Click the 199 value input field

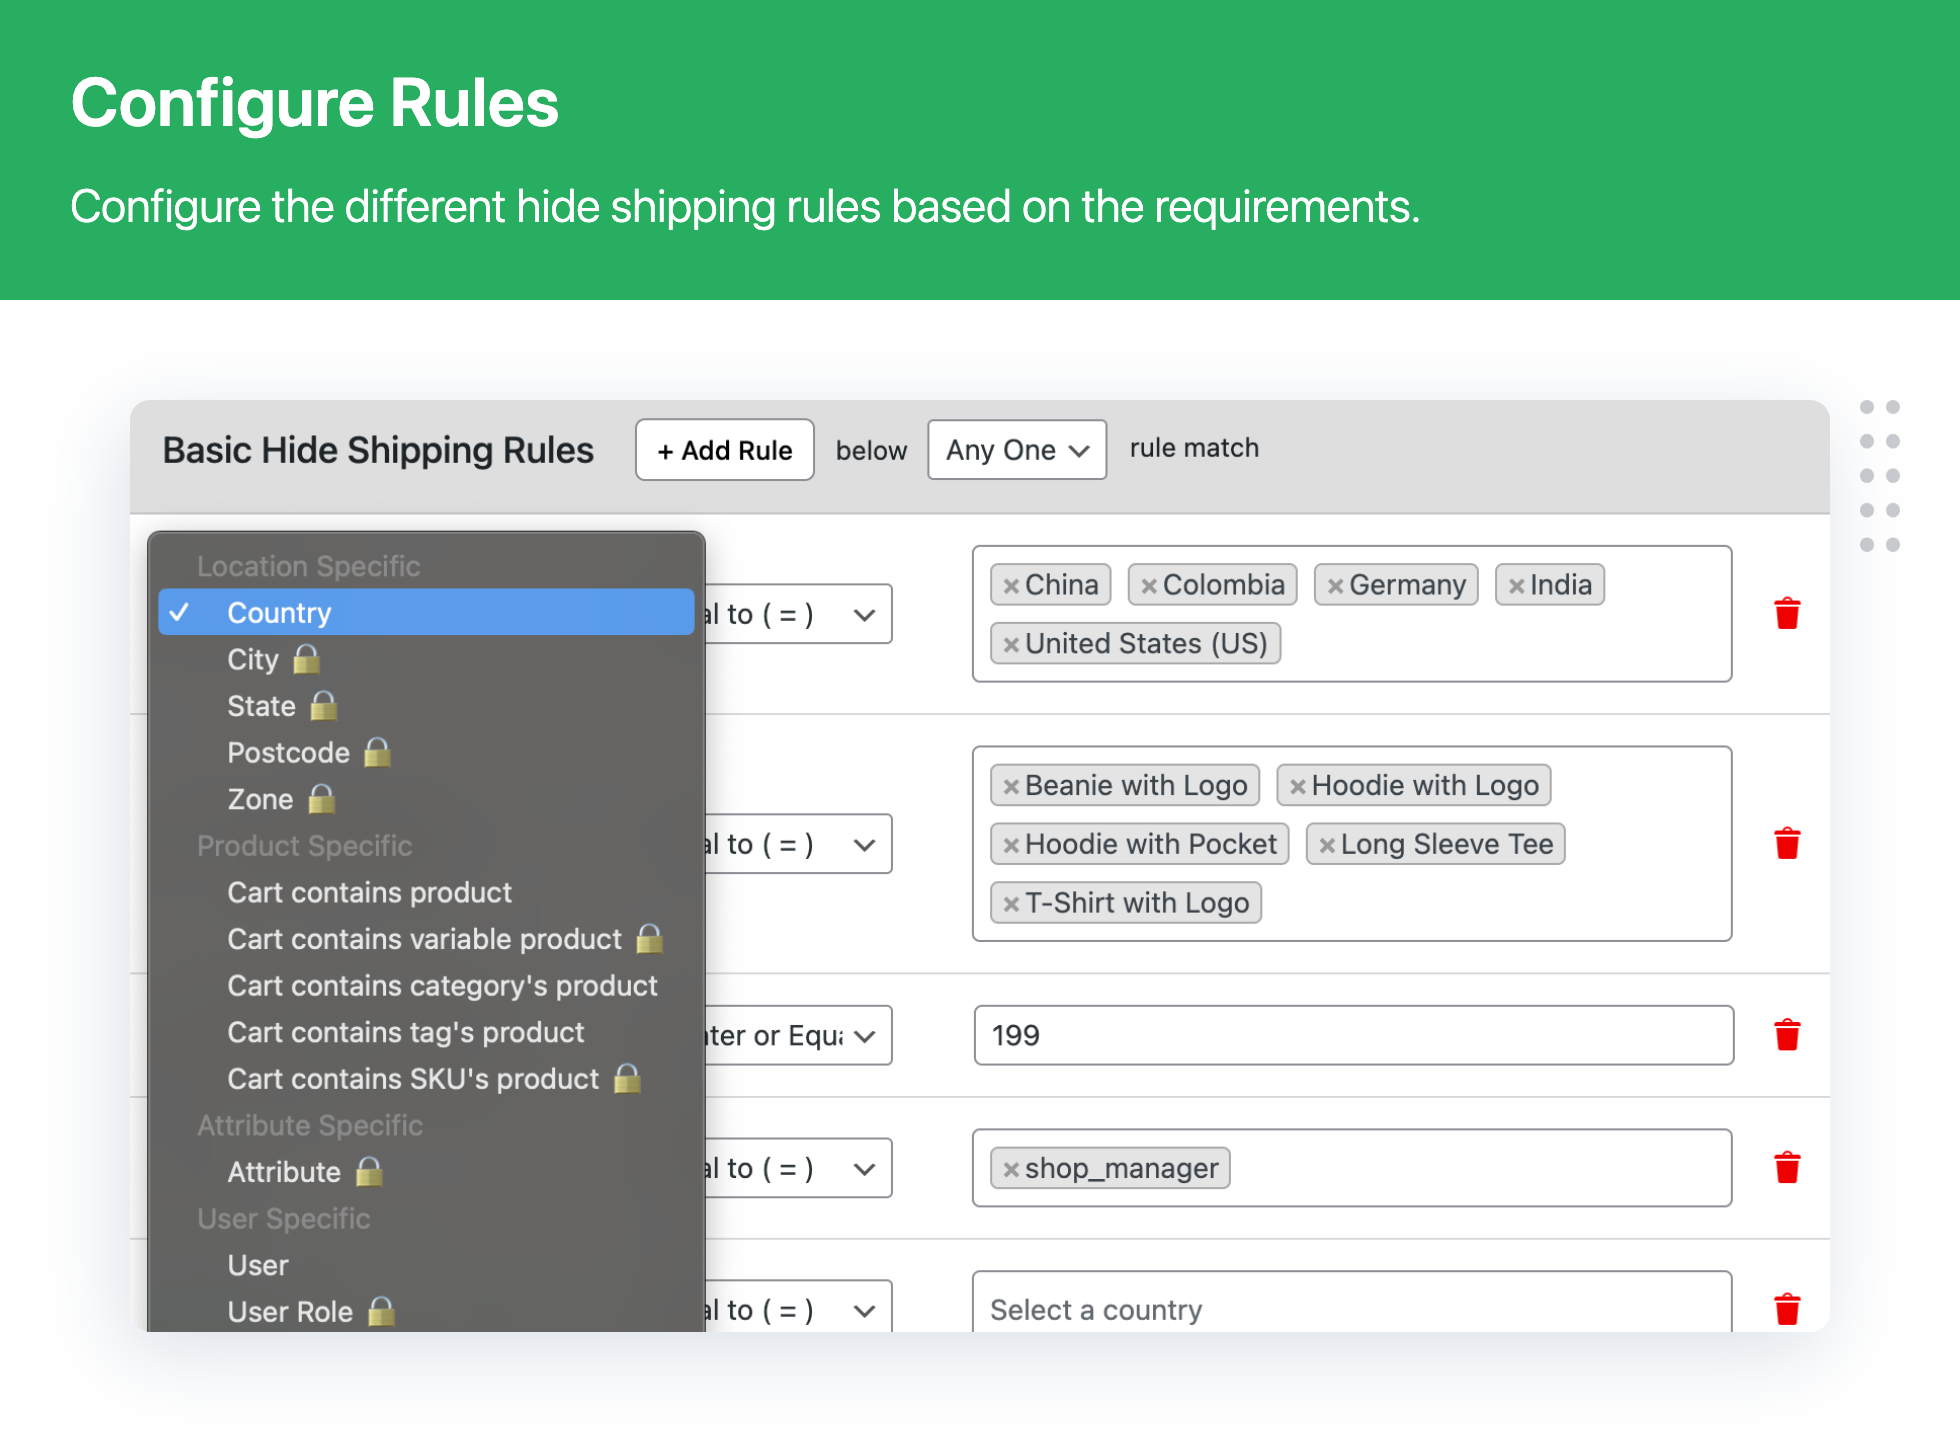tap(1354, 1035)
